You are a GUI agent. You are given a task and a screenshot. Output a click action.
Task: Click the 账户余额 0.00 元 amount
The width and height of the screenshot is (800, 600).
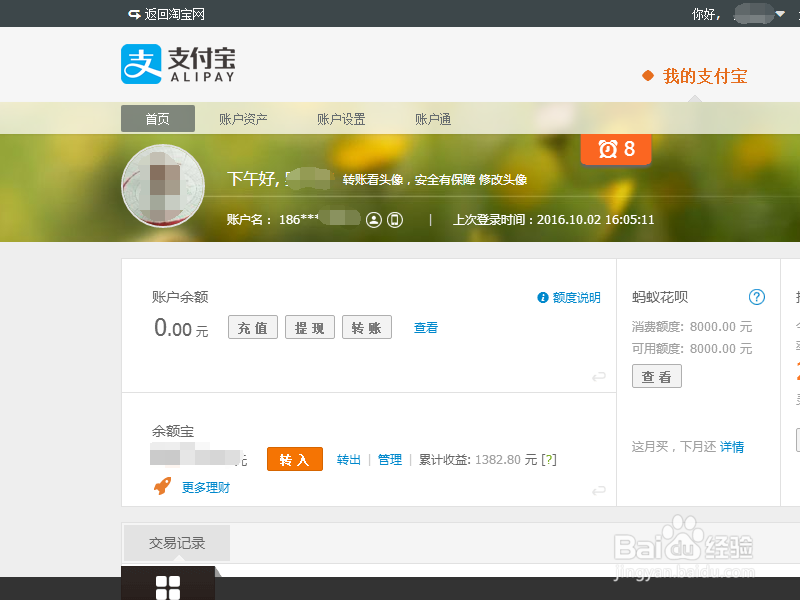tap(181, 328)
